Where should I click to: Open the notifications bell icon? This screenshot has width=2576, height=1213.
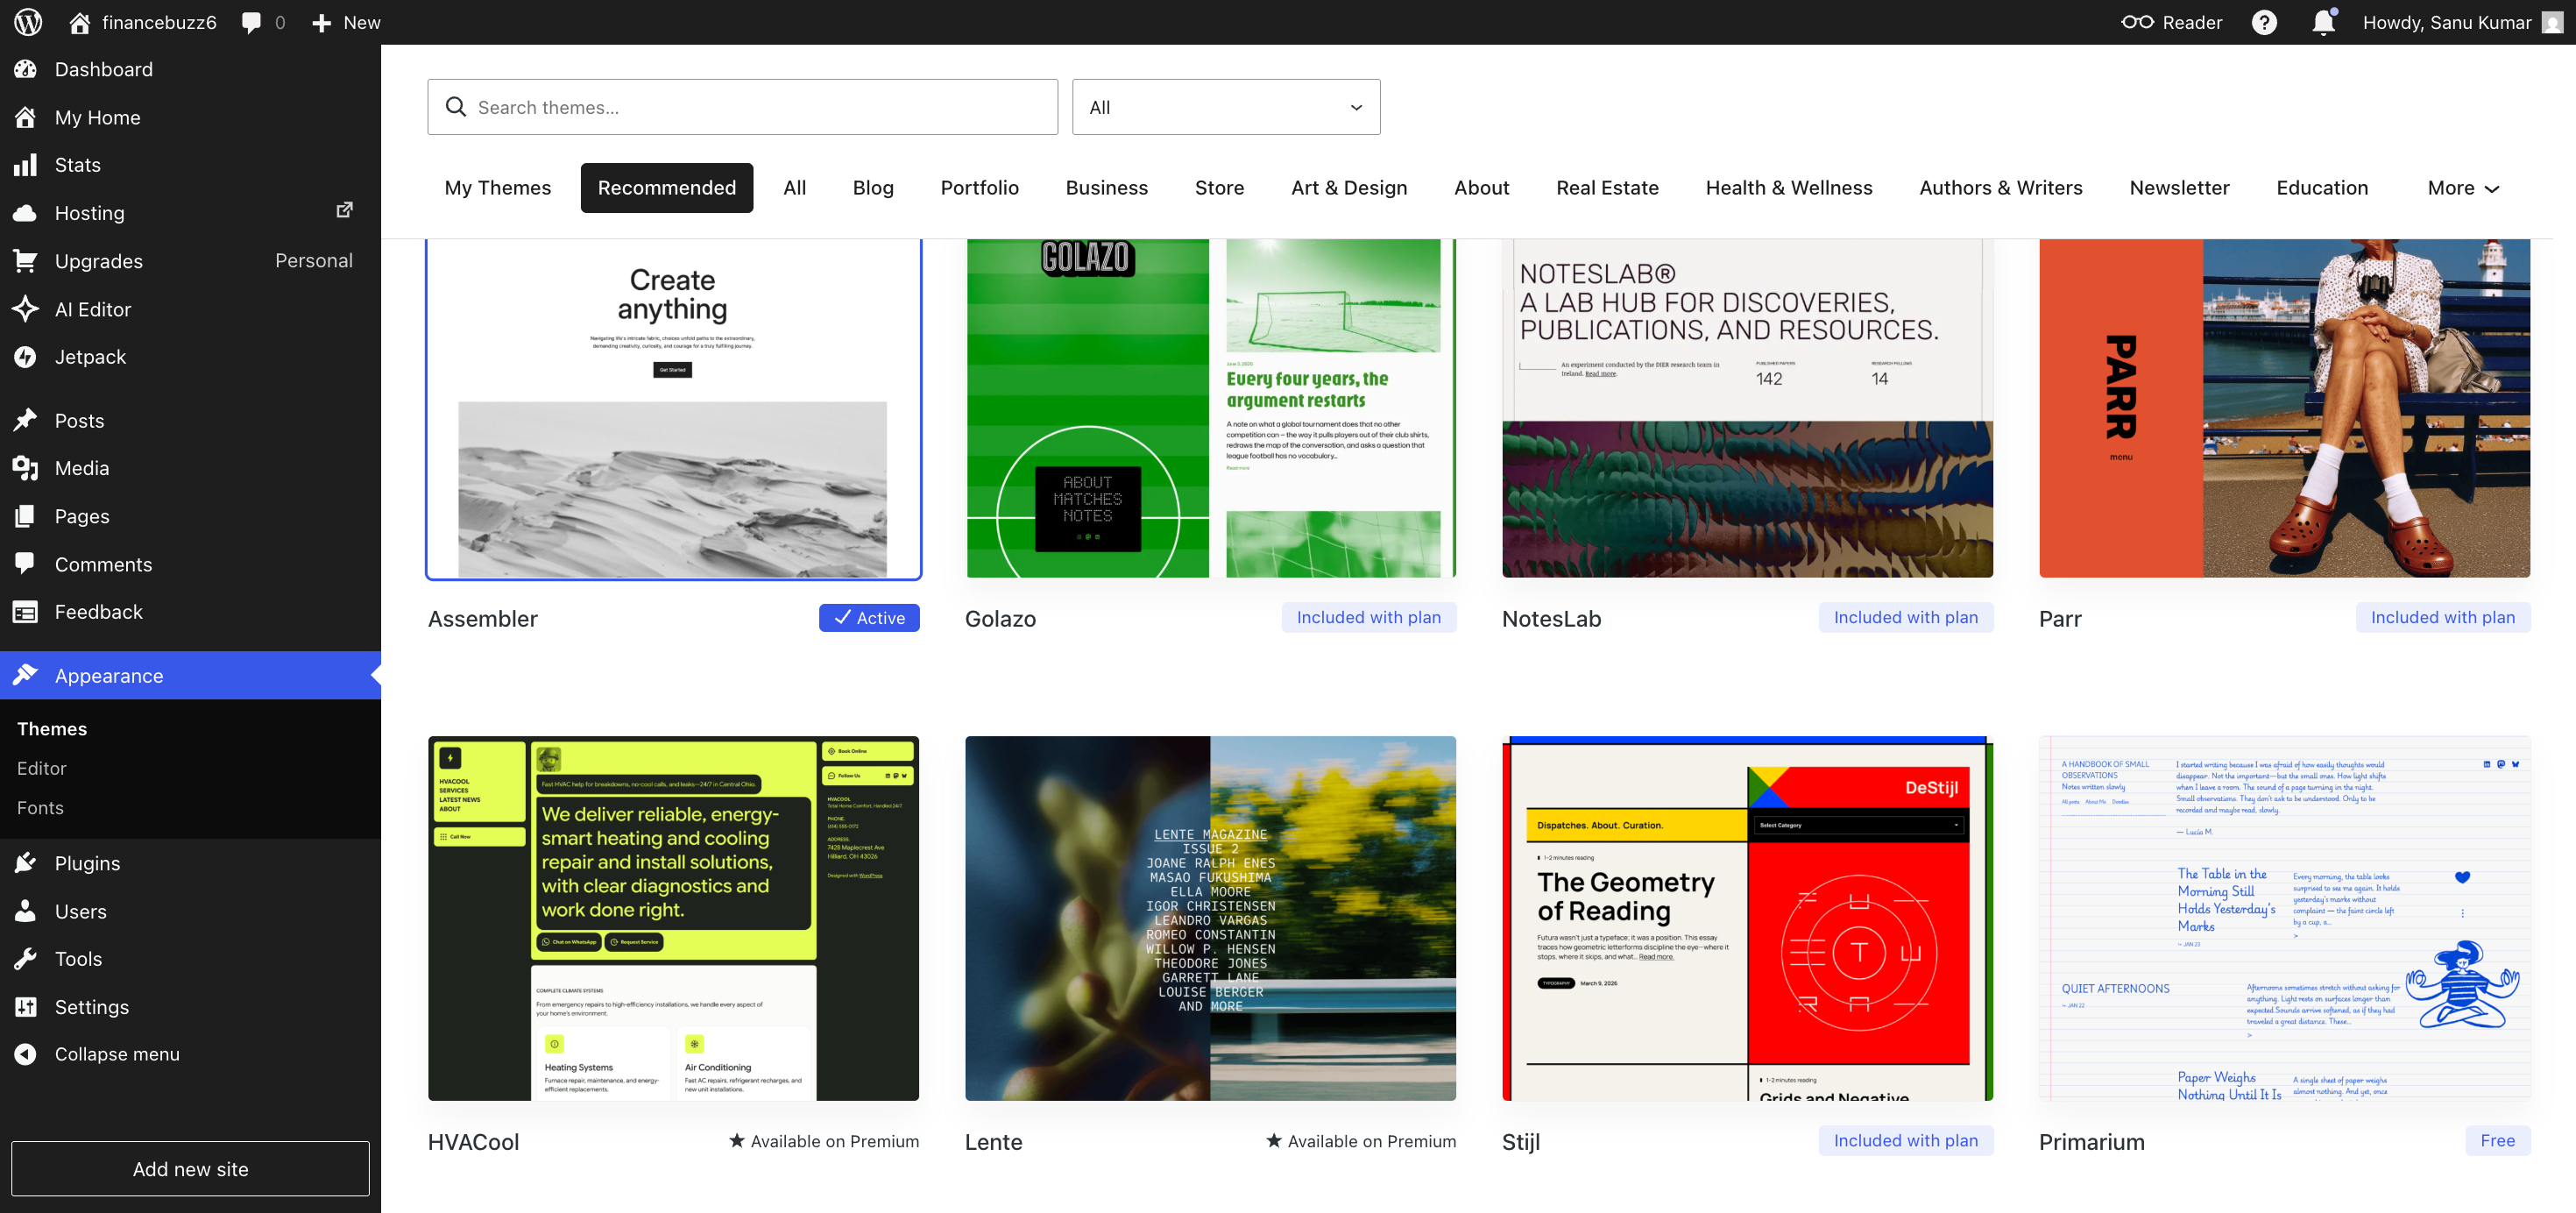(x=2323, y=22)
